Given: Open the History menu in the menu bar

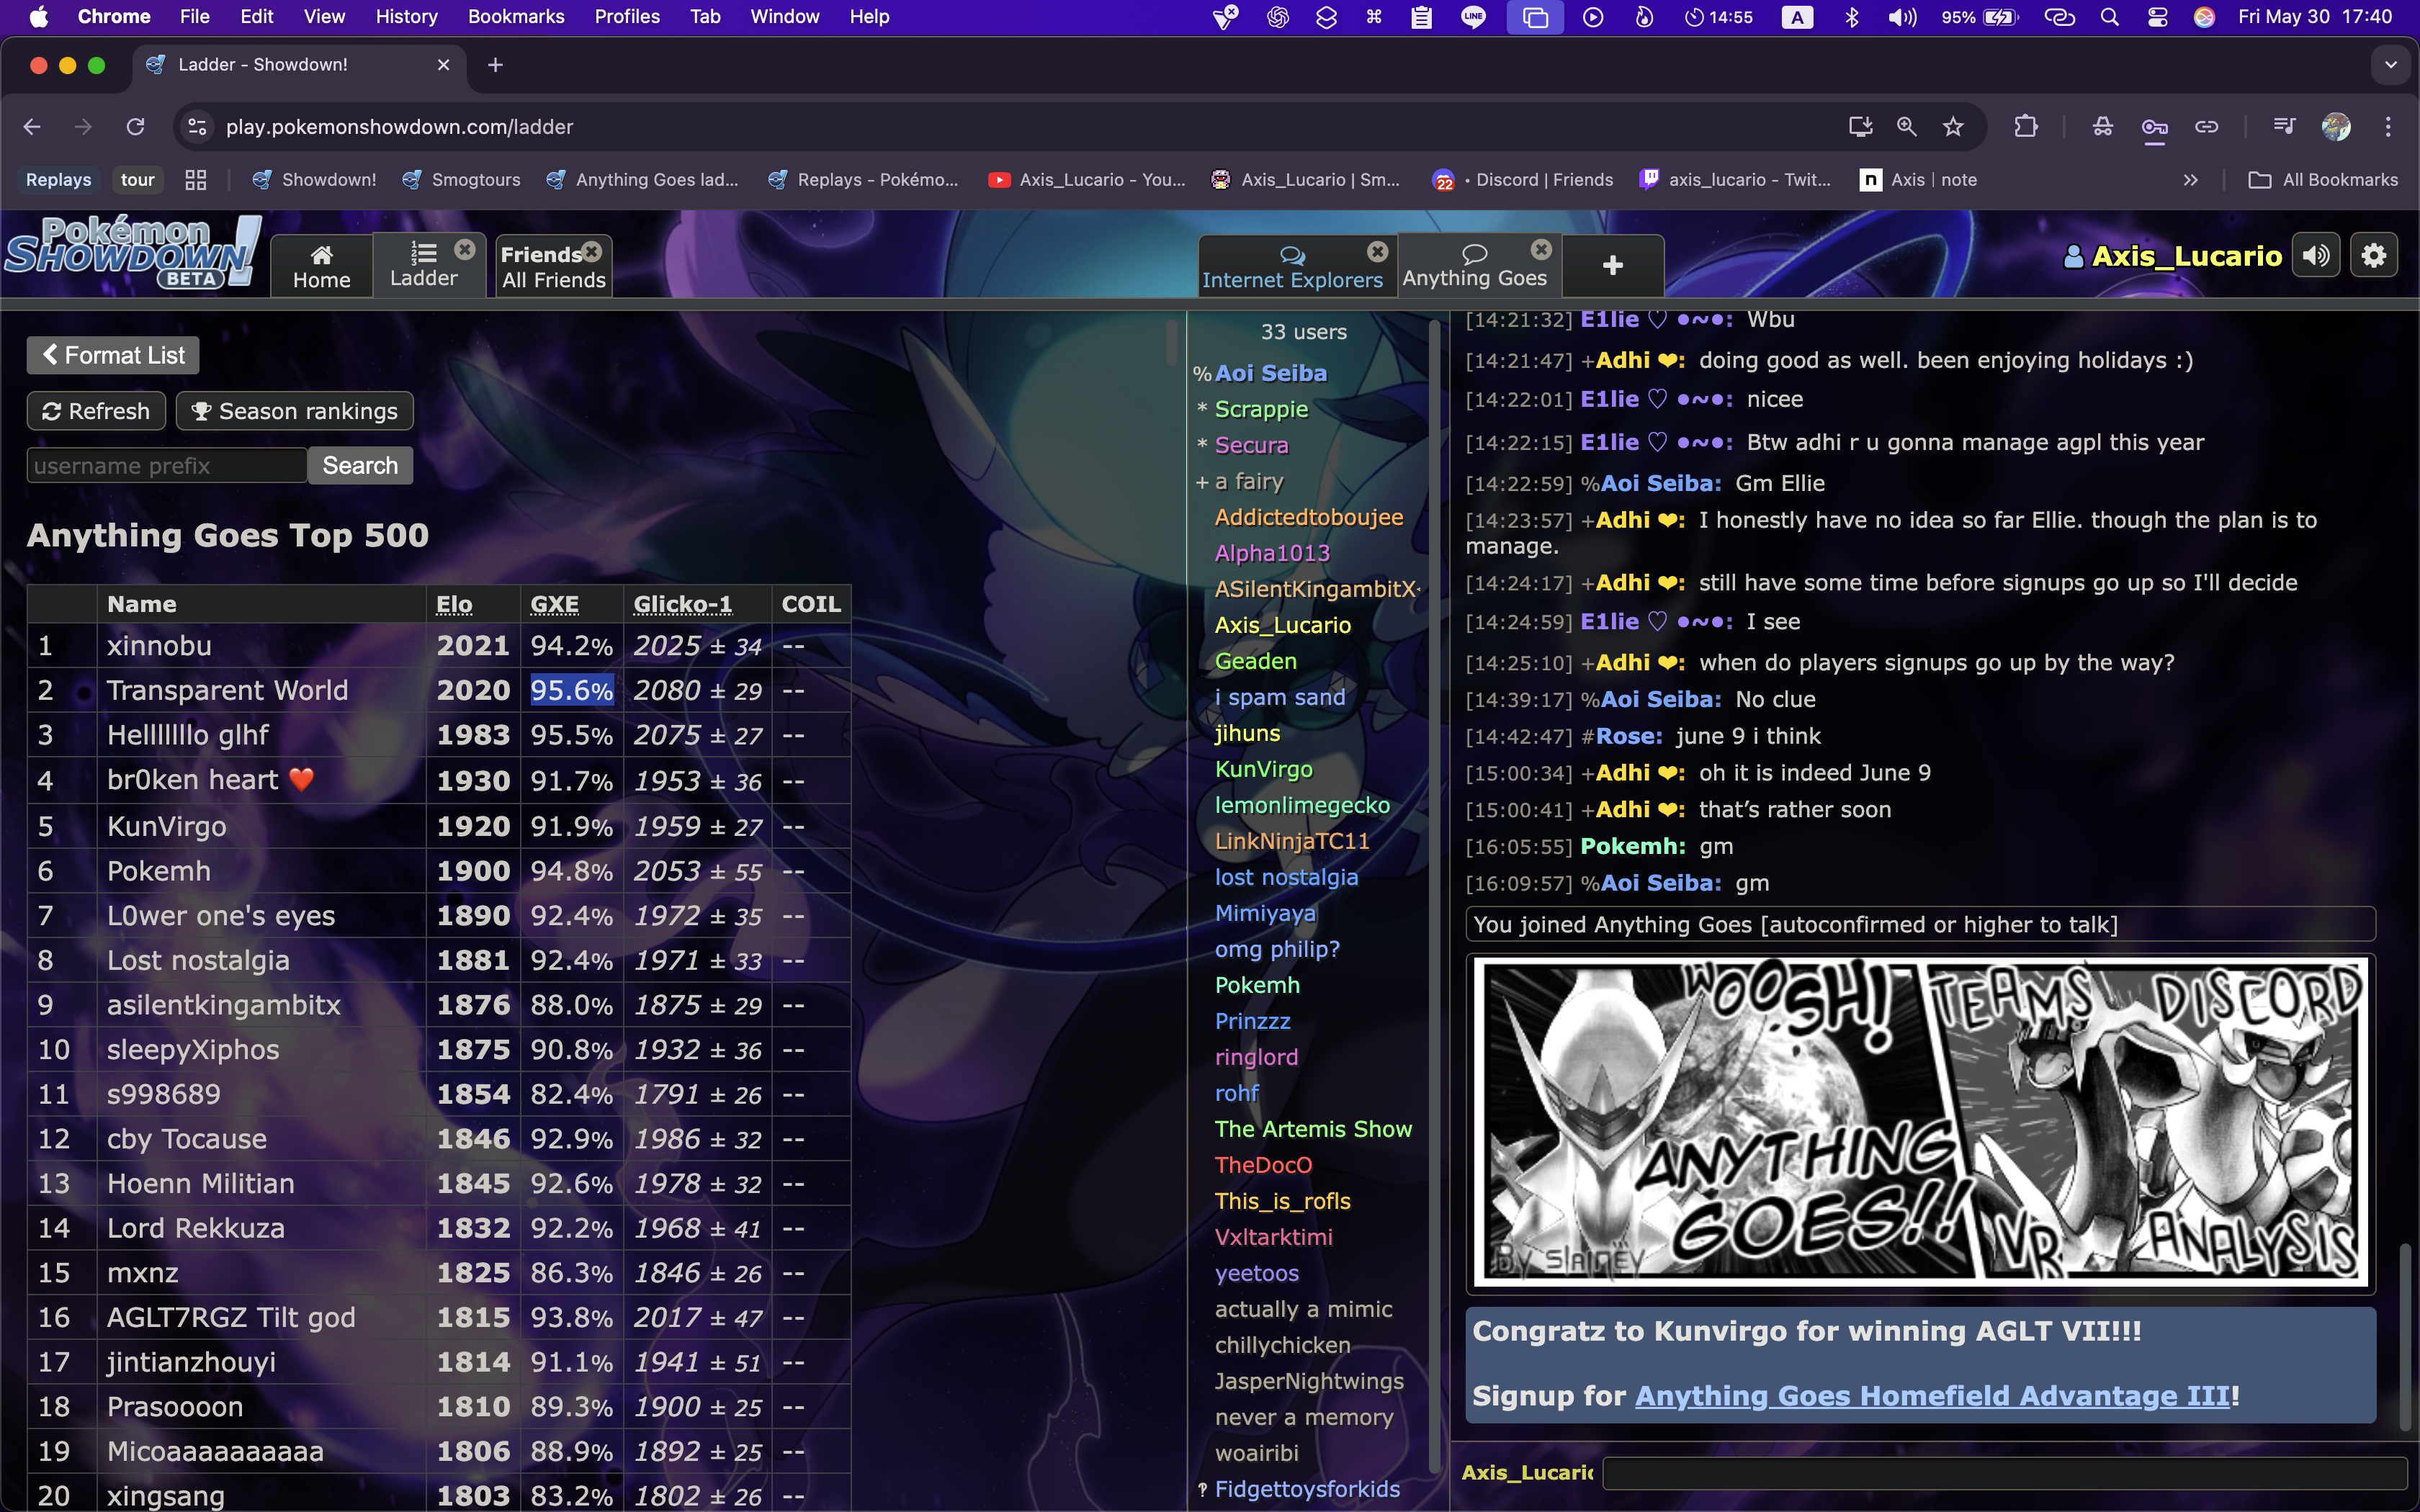Looking at the screenshot, I should tap(406, 17).
